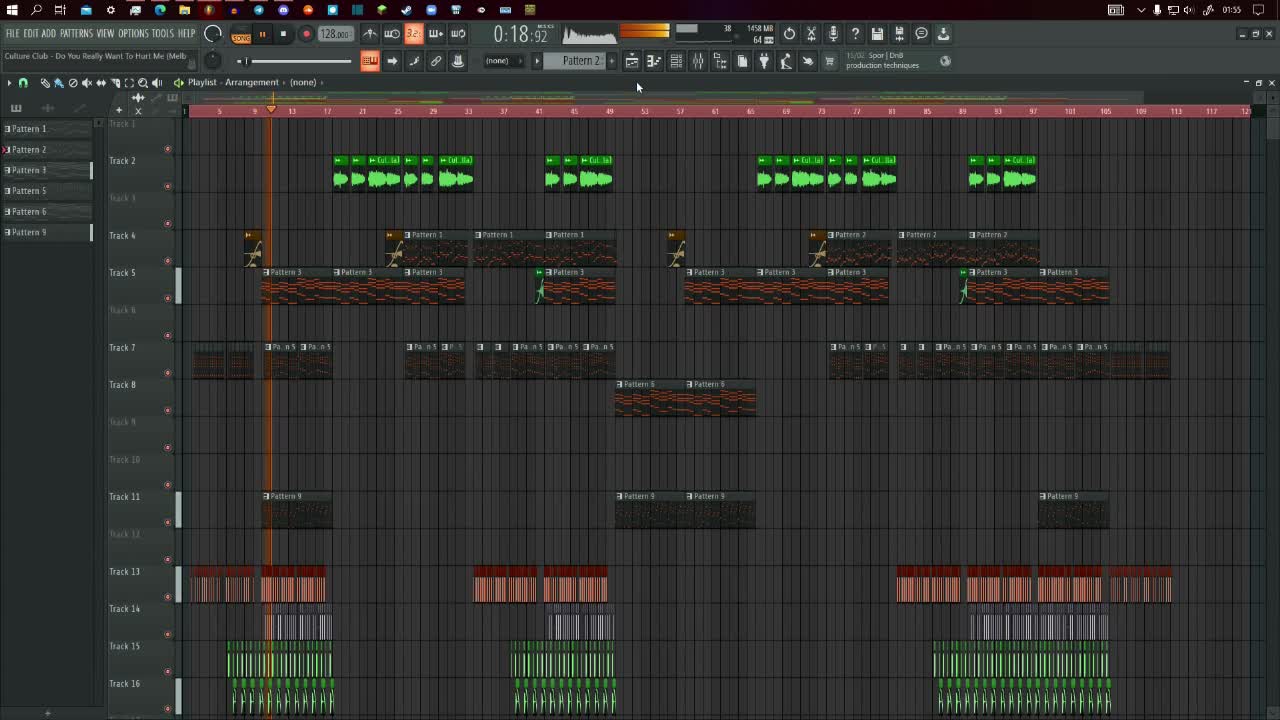1280x720 pixels.
Task: Open the tempo tapper
Action: 786,61
